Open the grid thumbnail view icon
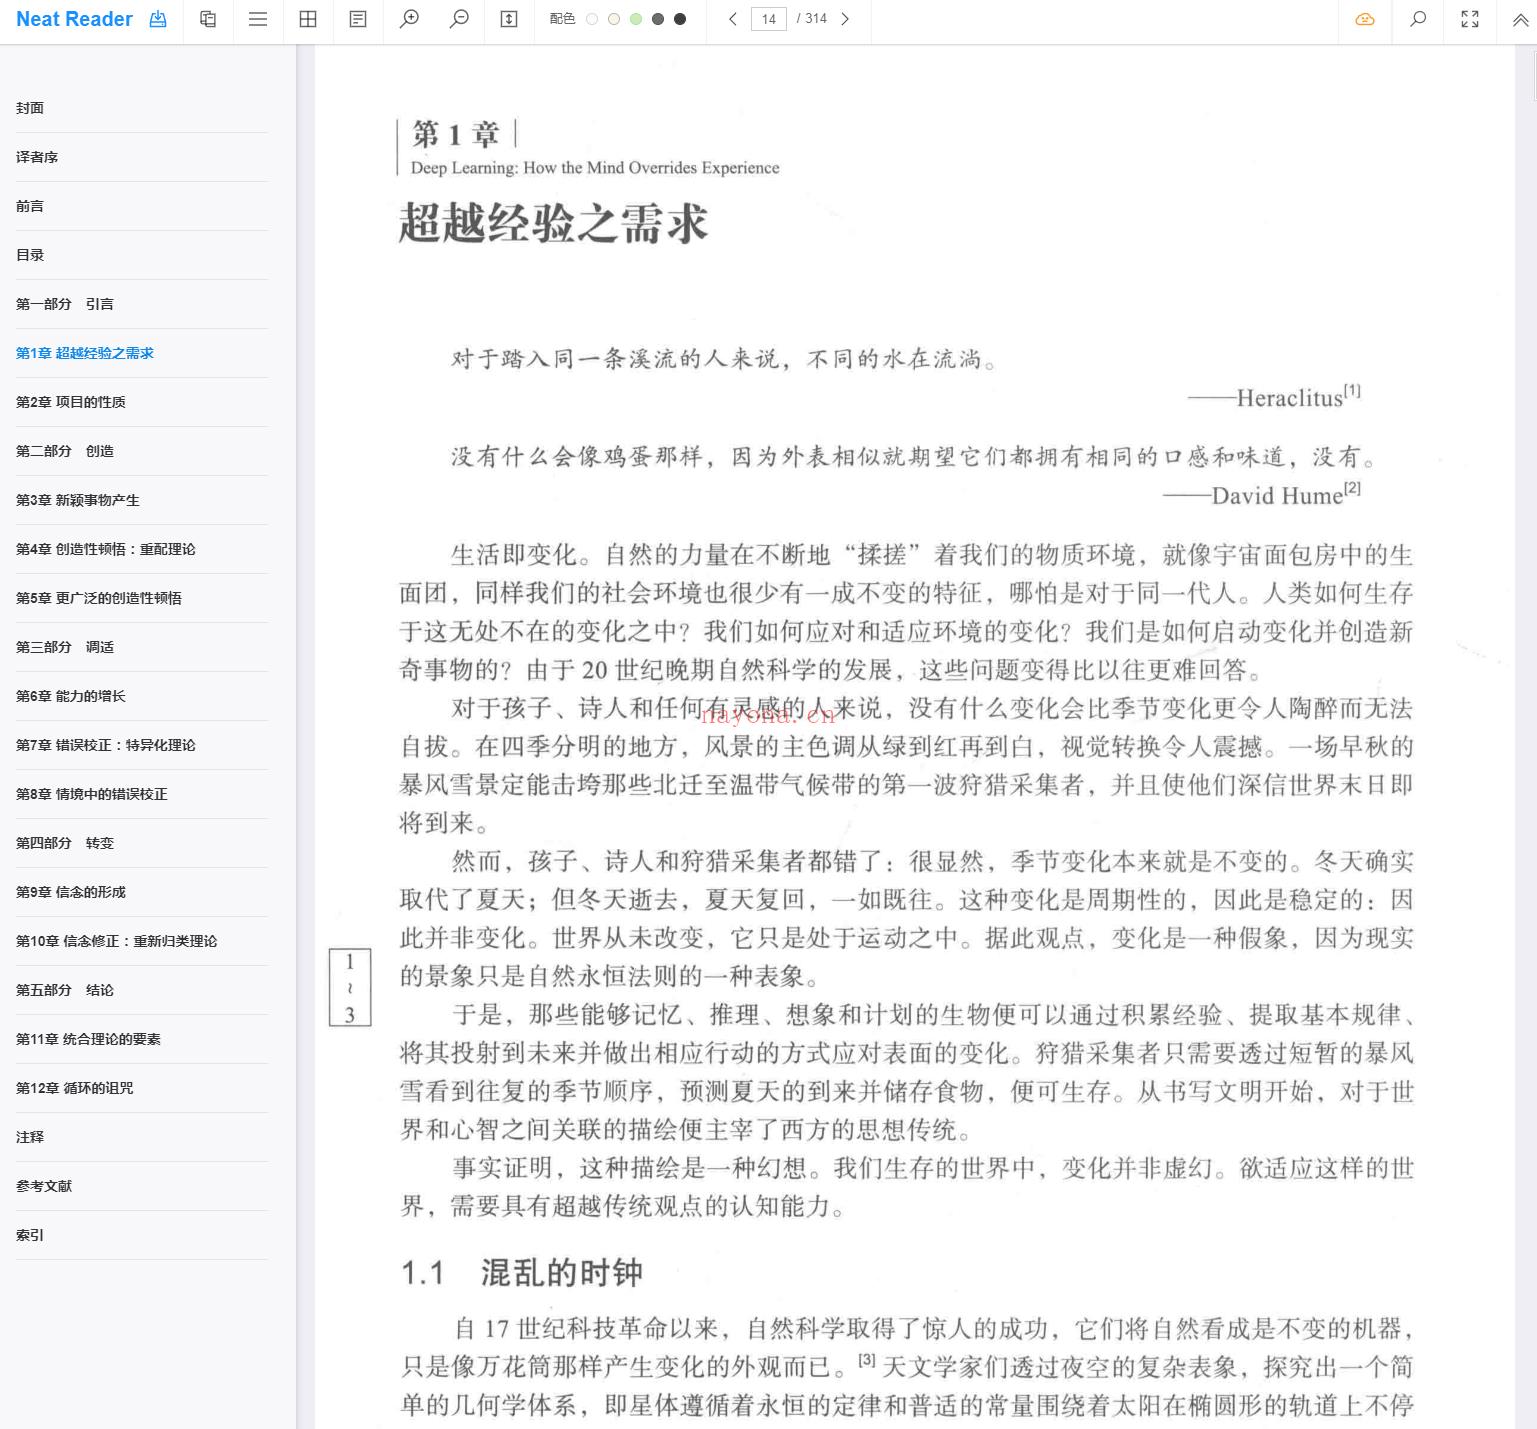Viewport: 1537px width, 1429px height. (x=308, y=19)
